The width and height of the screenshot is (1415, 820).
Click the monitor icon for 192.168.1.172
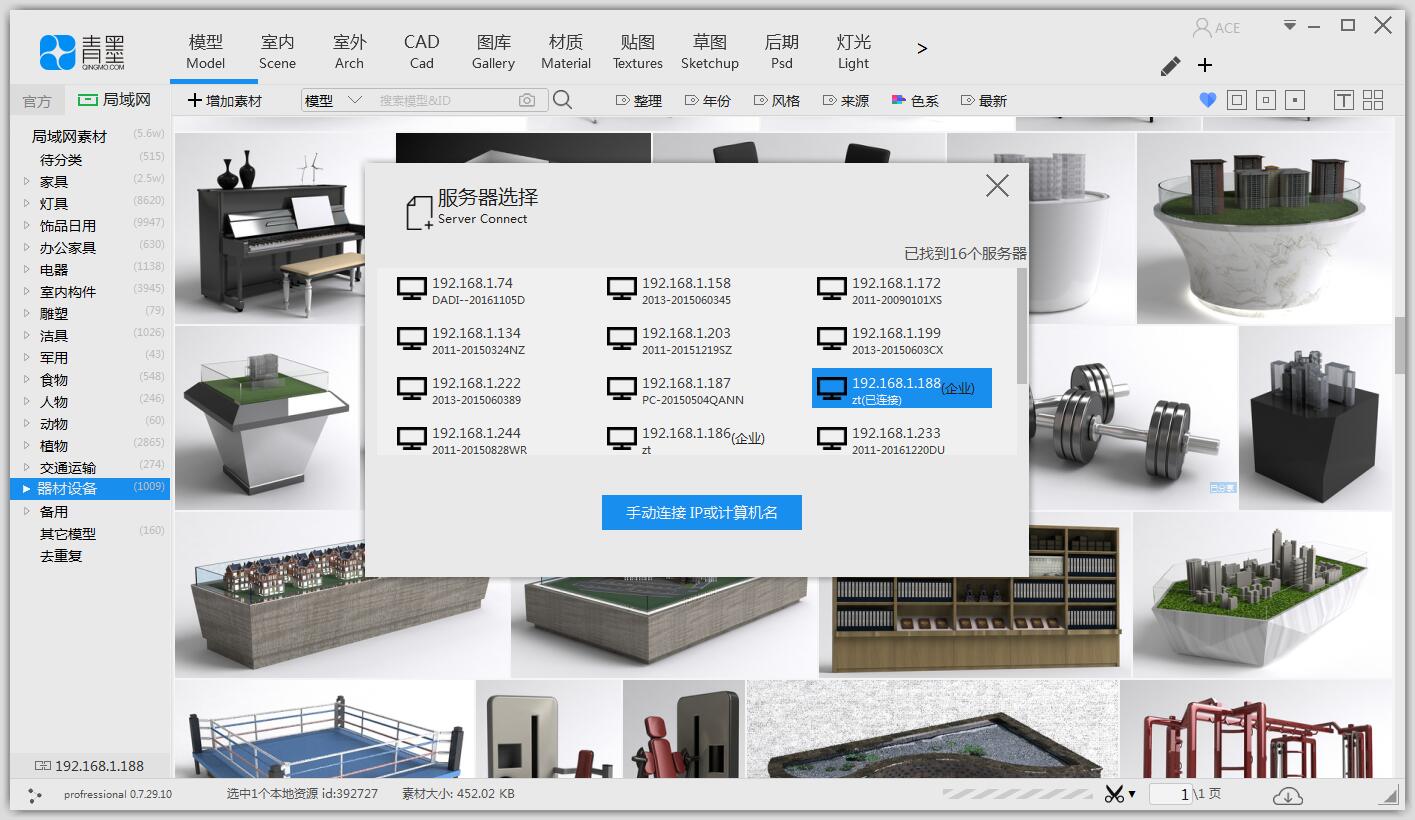pos(832,289)
